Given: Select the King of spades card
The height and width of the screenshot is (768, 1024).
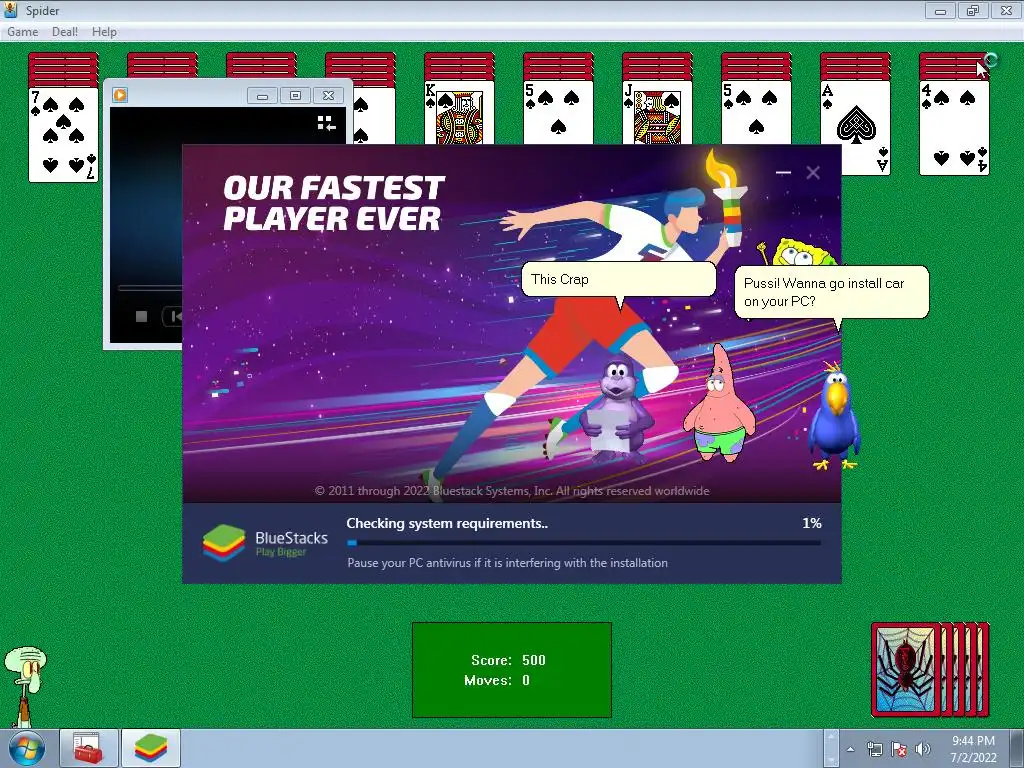Looking at the screenshot, I should tap(459, 112).
